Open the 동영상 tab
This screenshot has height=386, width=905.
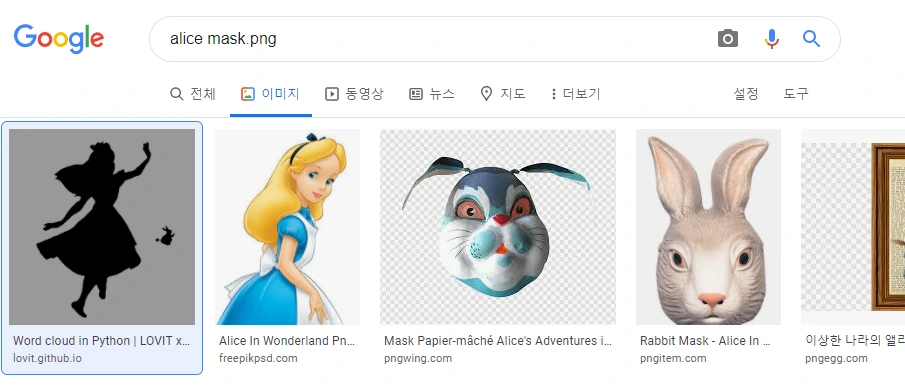click(354, 93)
